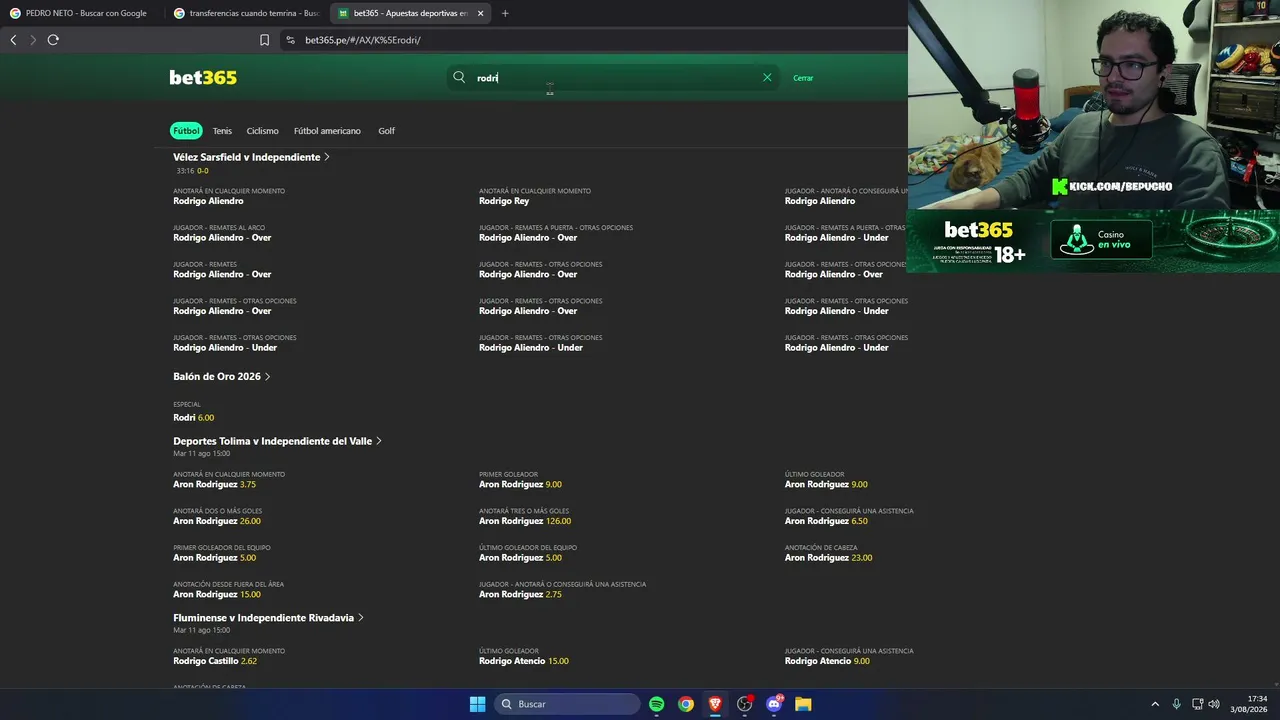The height and width of the screenshot is (720, 1280).
Task: Select the Fútbol americano sport tab
Action: click(x=327, y=131)
